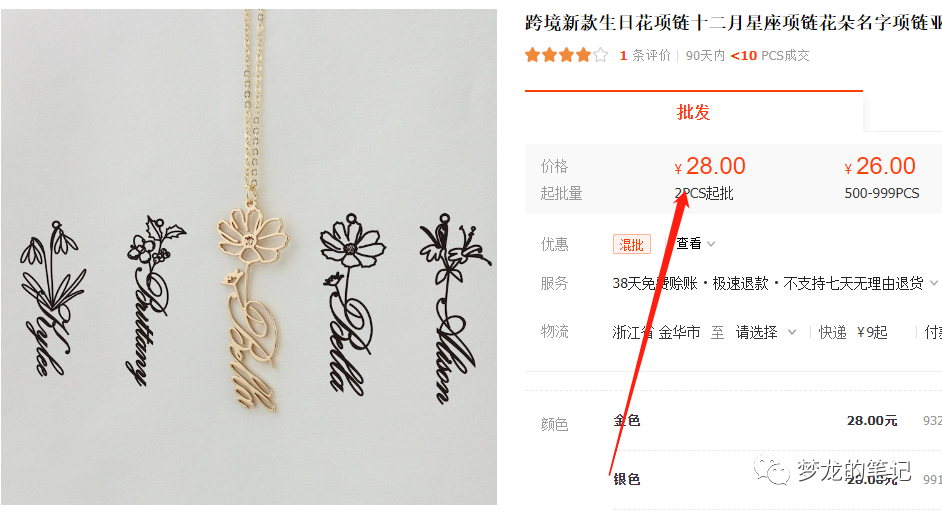
Task: Click the ¥28.00 price tier
Action: [710, 166]
